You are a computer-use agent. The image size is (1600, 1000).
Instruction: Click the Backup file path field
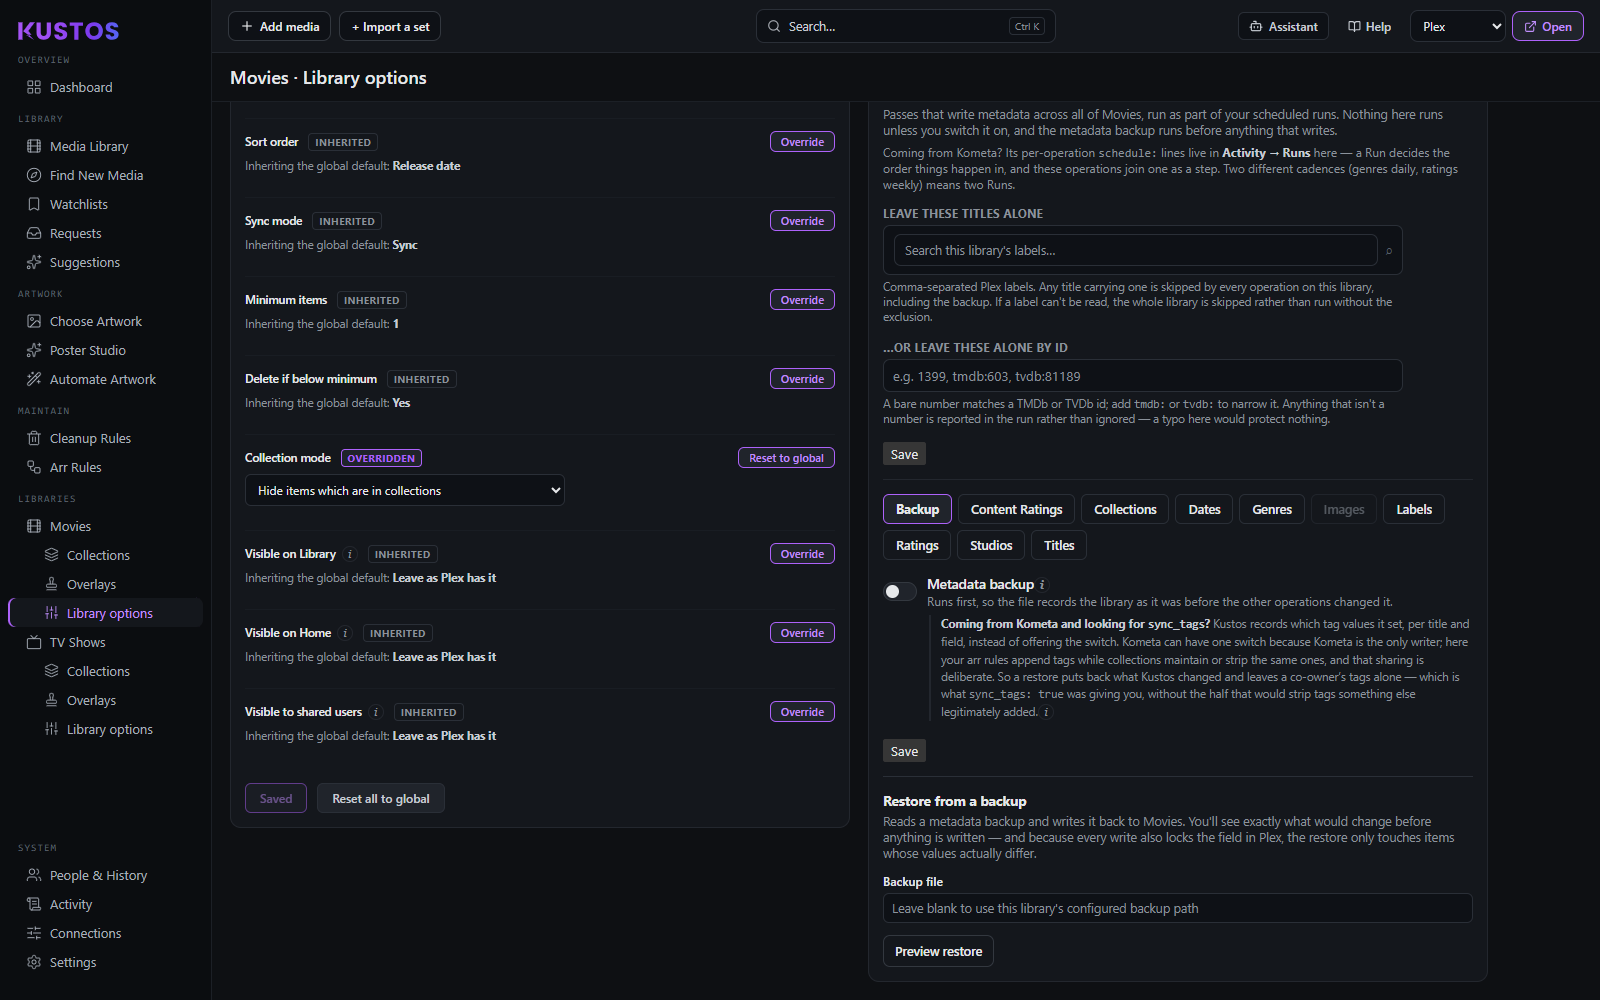[1177, 908]
